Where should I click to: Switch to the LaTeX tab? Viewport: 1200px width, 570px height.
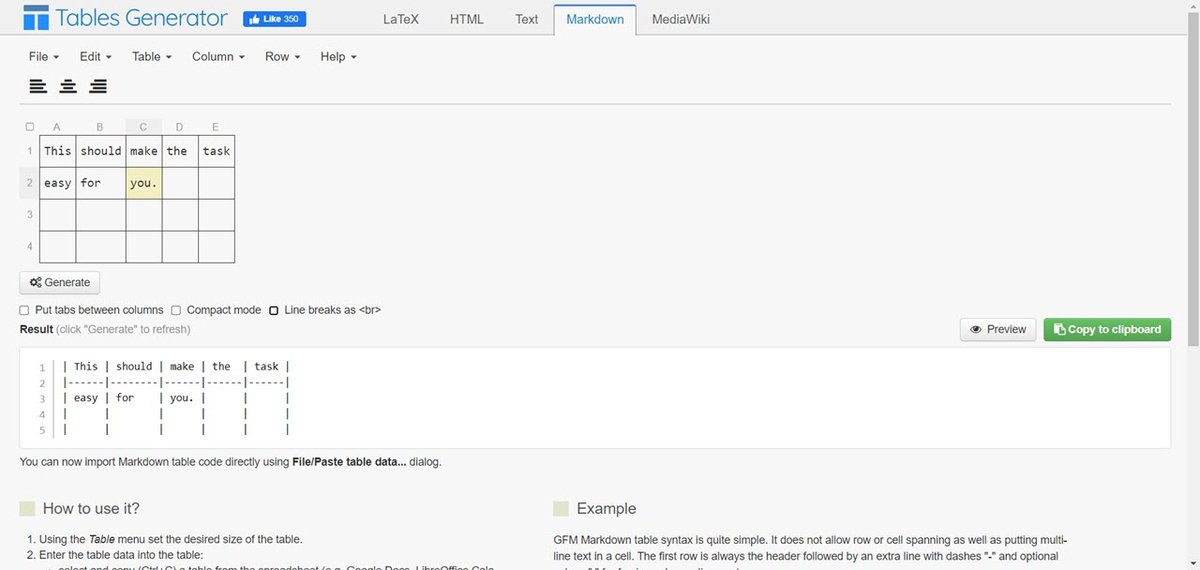(x=402, y=19)
